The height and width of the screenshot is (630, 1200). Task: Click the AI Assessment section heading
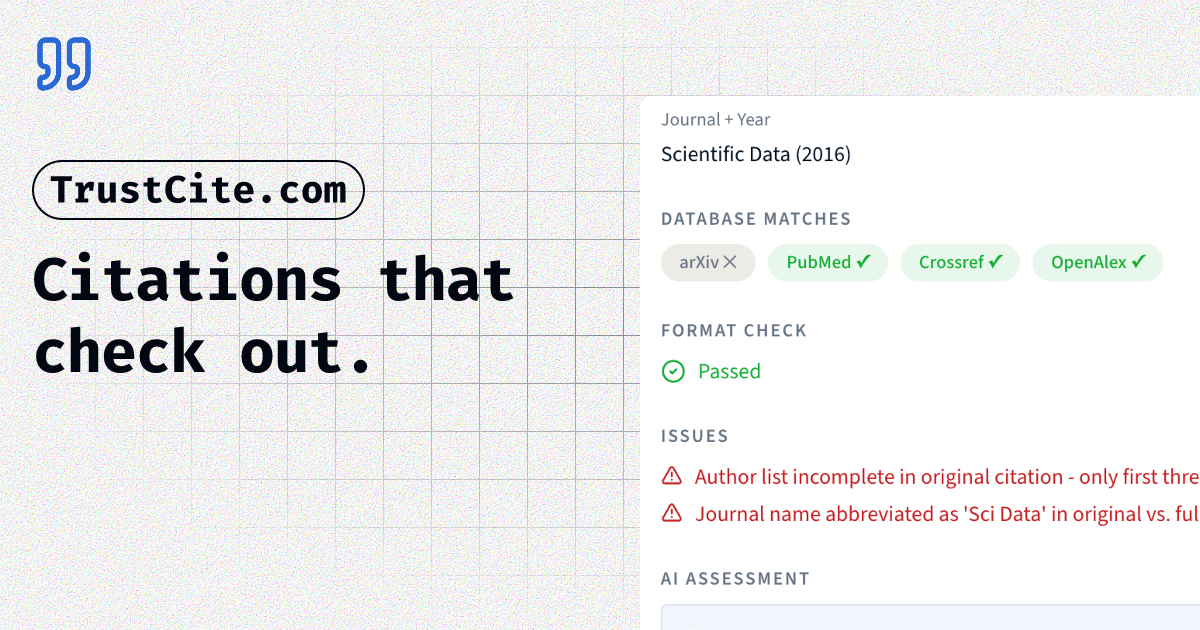735,578
